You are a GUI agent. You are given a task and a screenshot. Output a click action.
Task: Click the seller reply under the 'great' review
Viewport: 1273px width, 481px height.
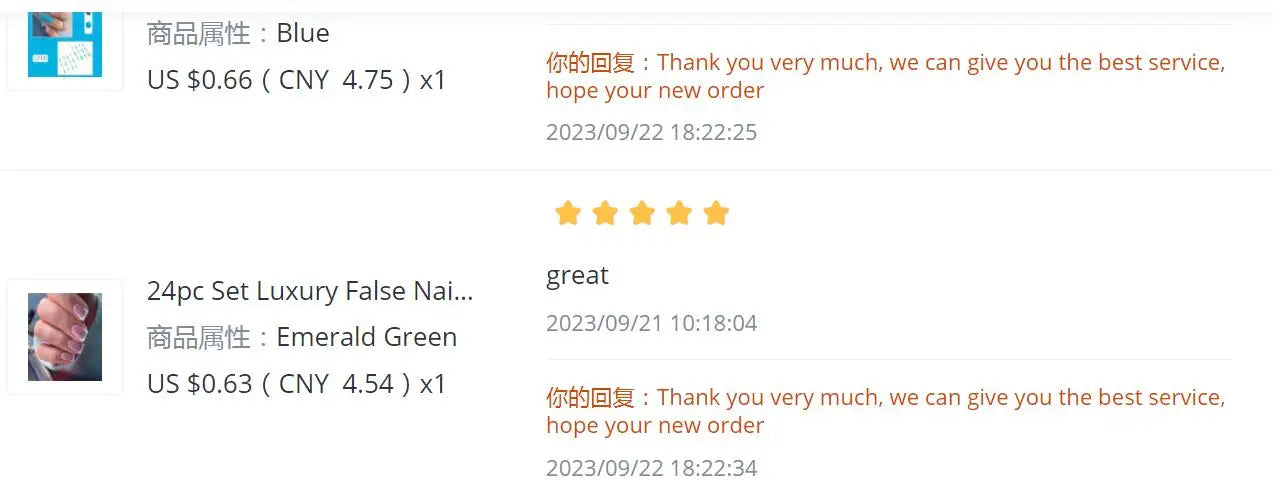click(x=885, y=411)
